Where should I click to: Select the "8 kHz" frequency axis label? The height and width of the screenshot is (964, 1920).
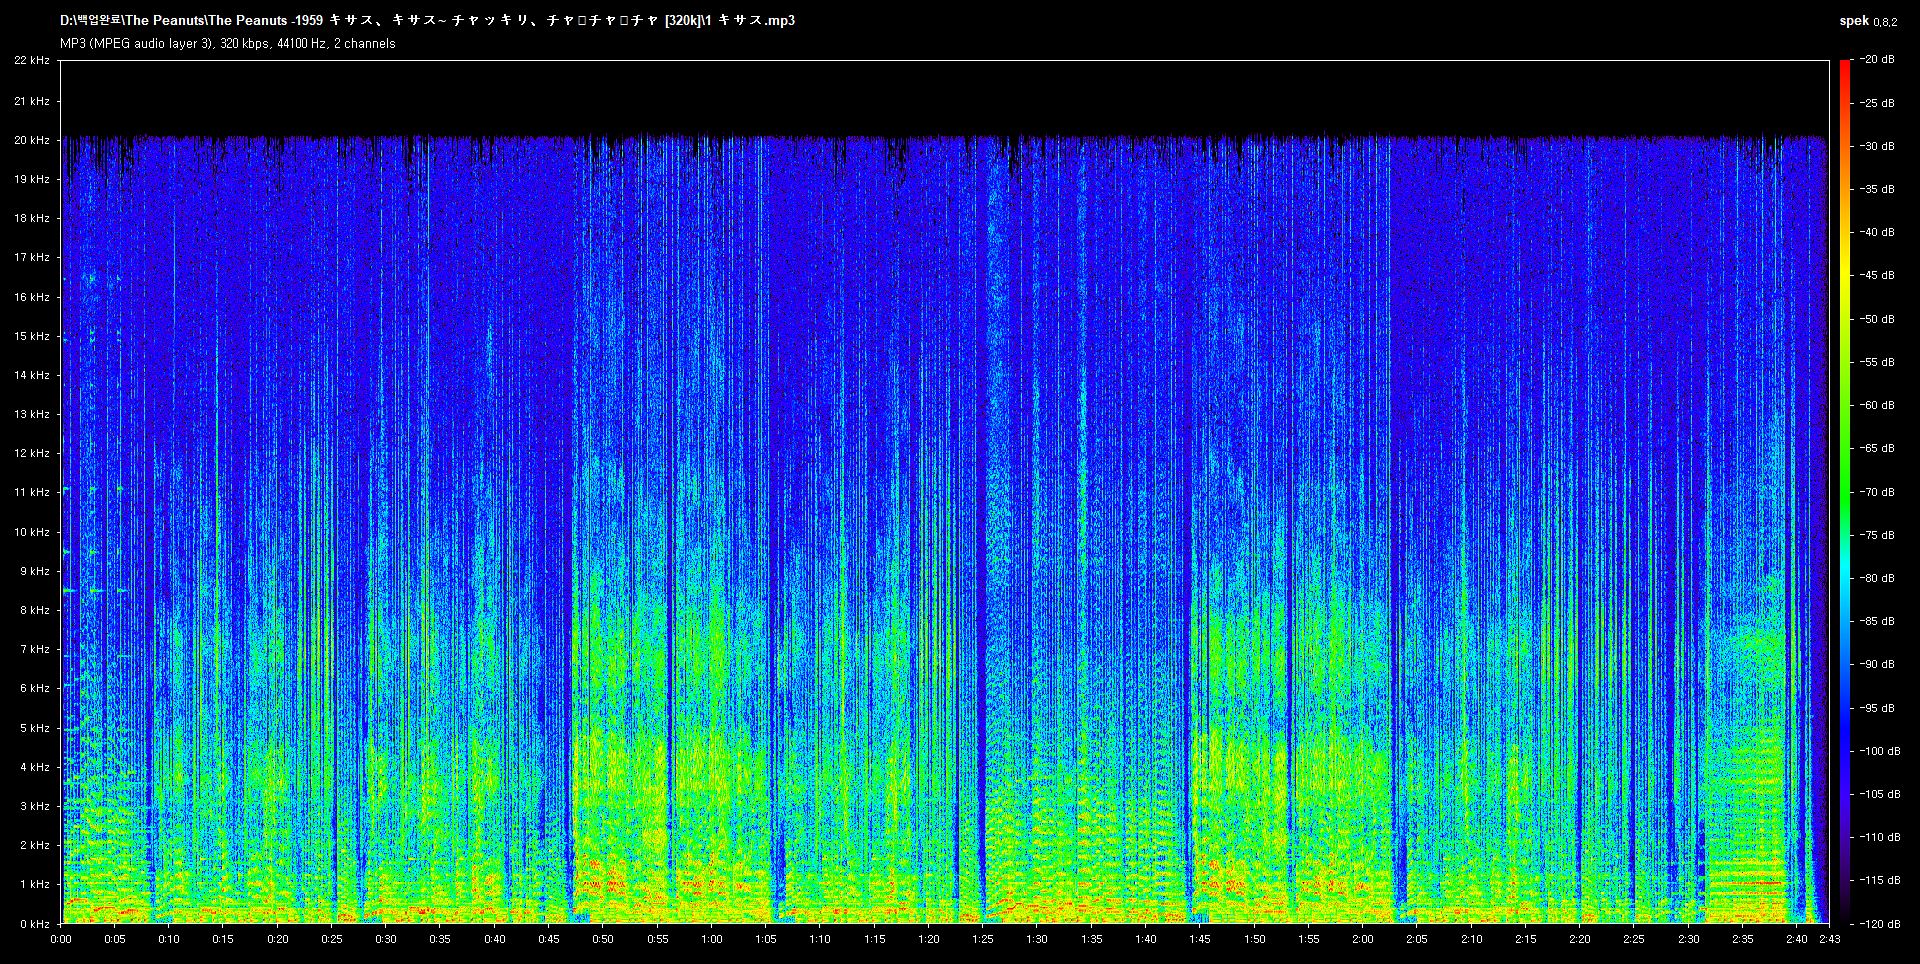pos(35,610)
